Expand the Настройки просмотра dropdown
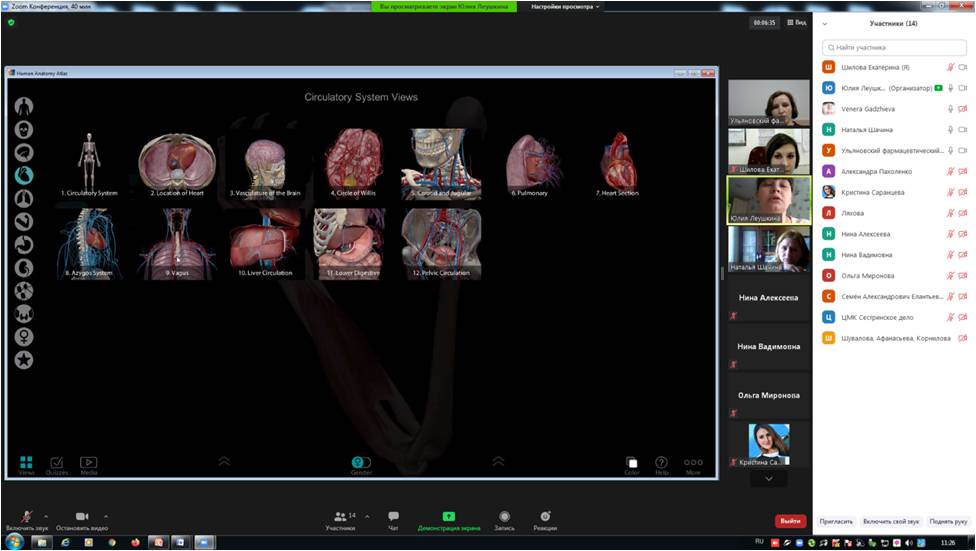This screenshot has height=551, width=976. pos(566,6)
